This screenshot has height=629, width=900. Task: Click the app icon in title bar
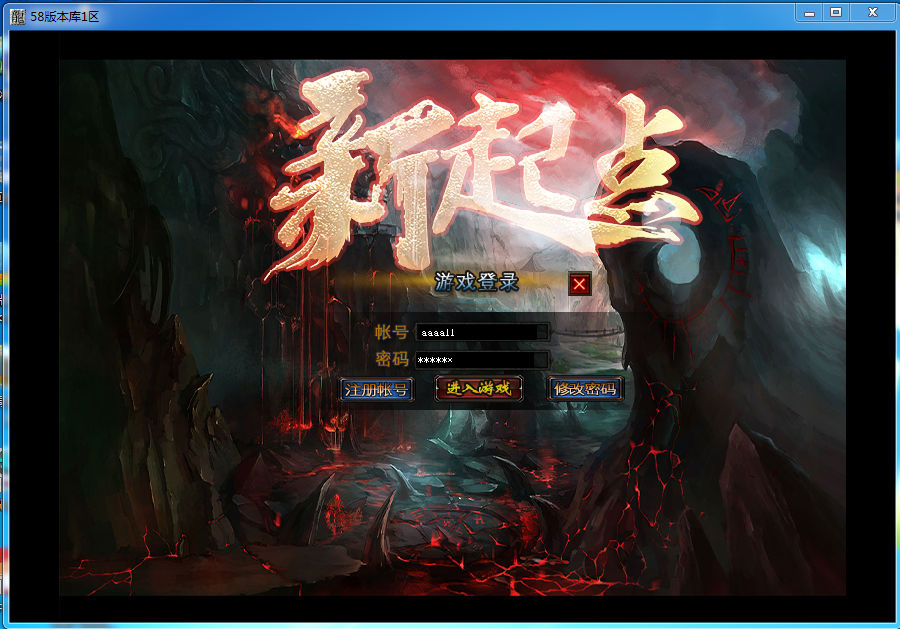tap(18, 17)
